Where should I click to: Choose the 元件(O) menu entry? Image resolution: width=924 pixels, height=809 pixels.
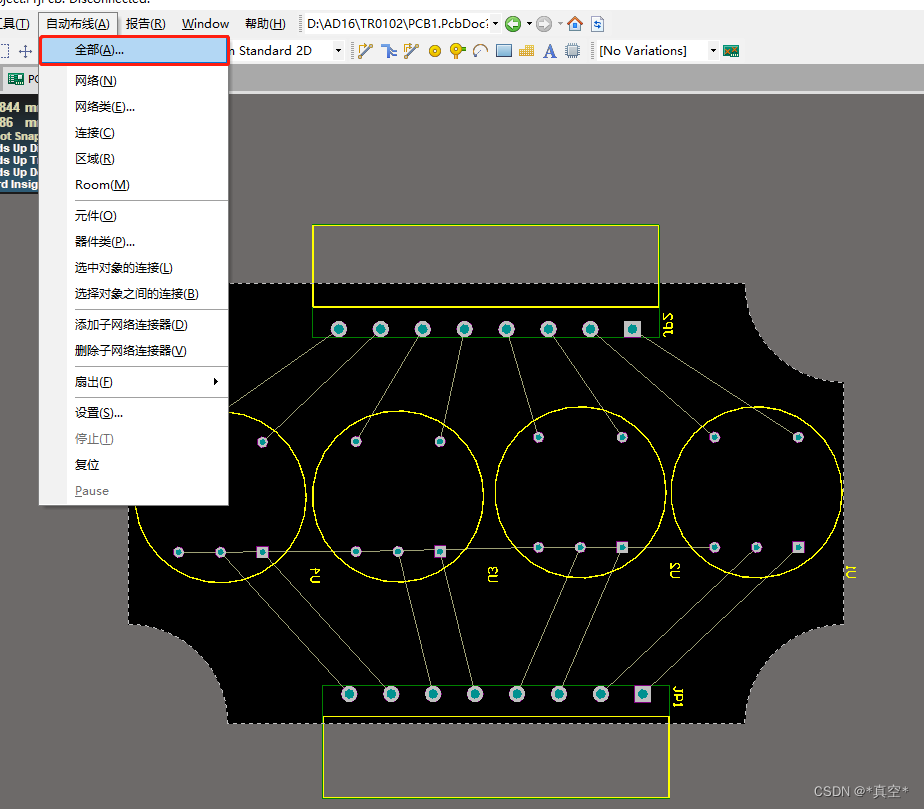pyautogui.click(x=134, y=216)
